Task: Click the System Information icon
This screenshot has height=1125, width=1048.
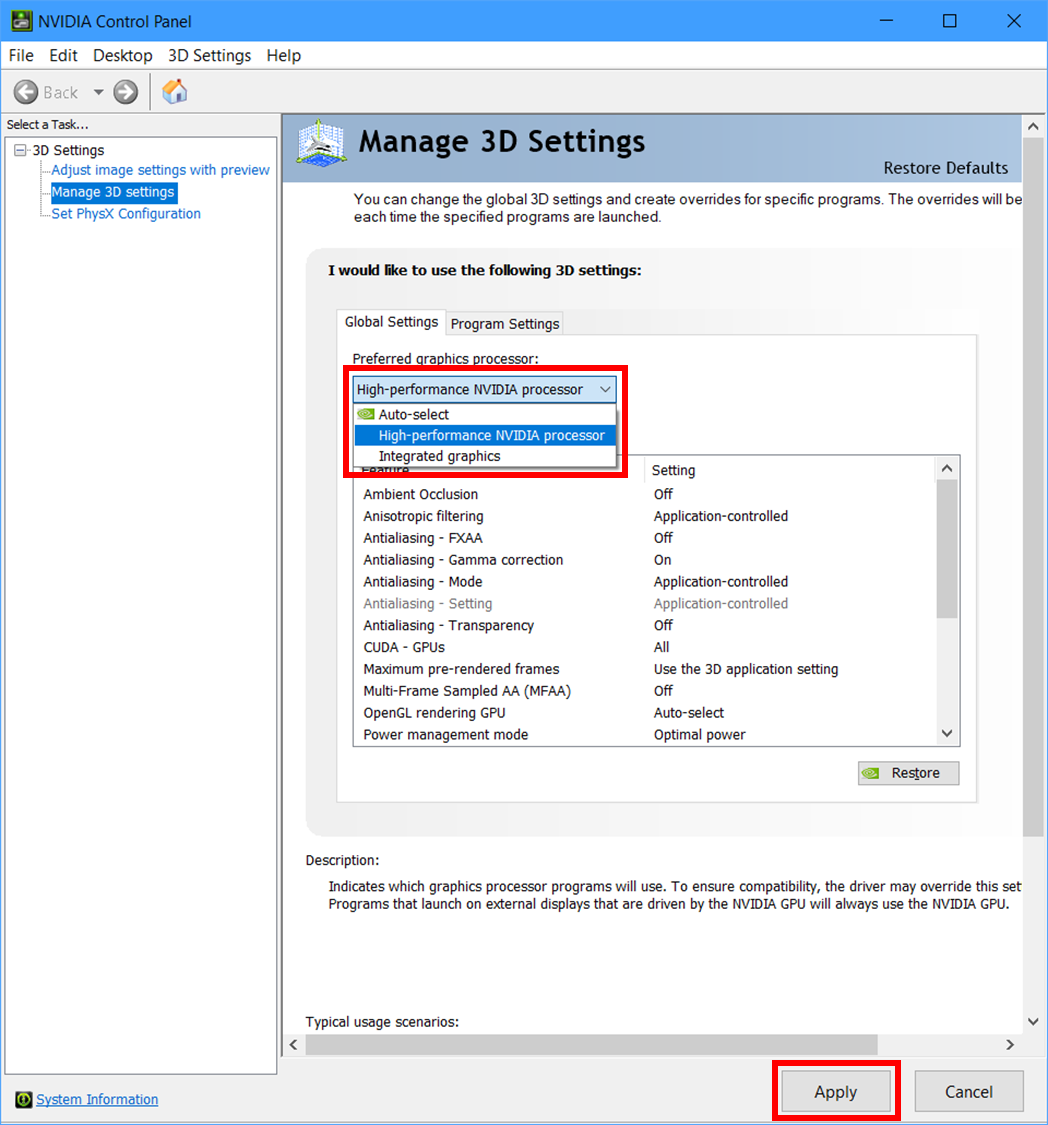Action: pos(24,1100)
